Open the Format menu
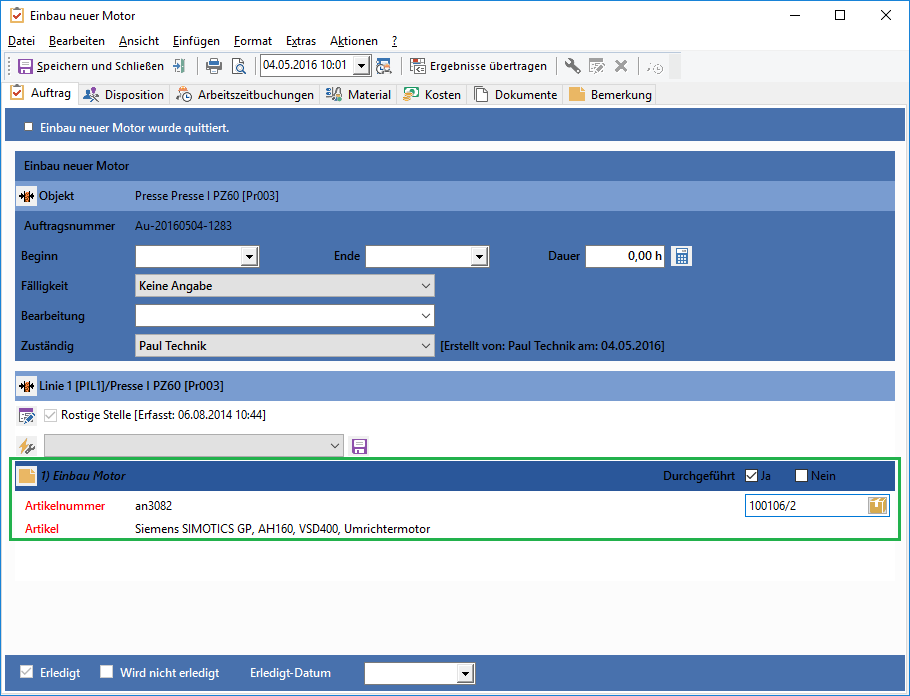The image size is (910, 696). tap(252, 41)
